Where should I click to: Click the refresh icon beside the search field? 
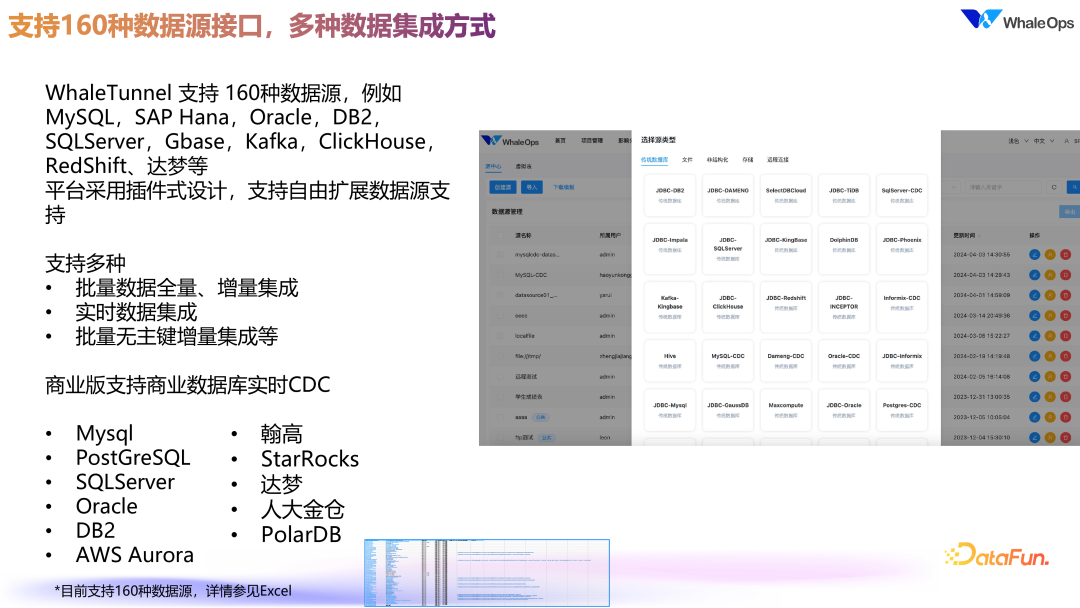tap(1054, 187)
